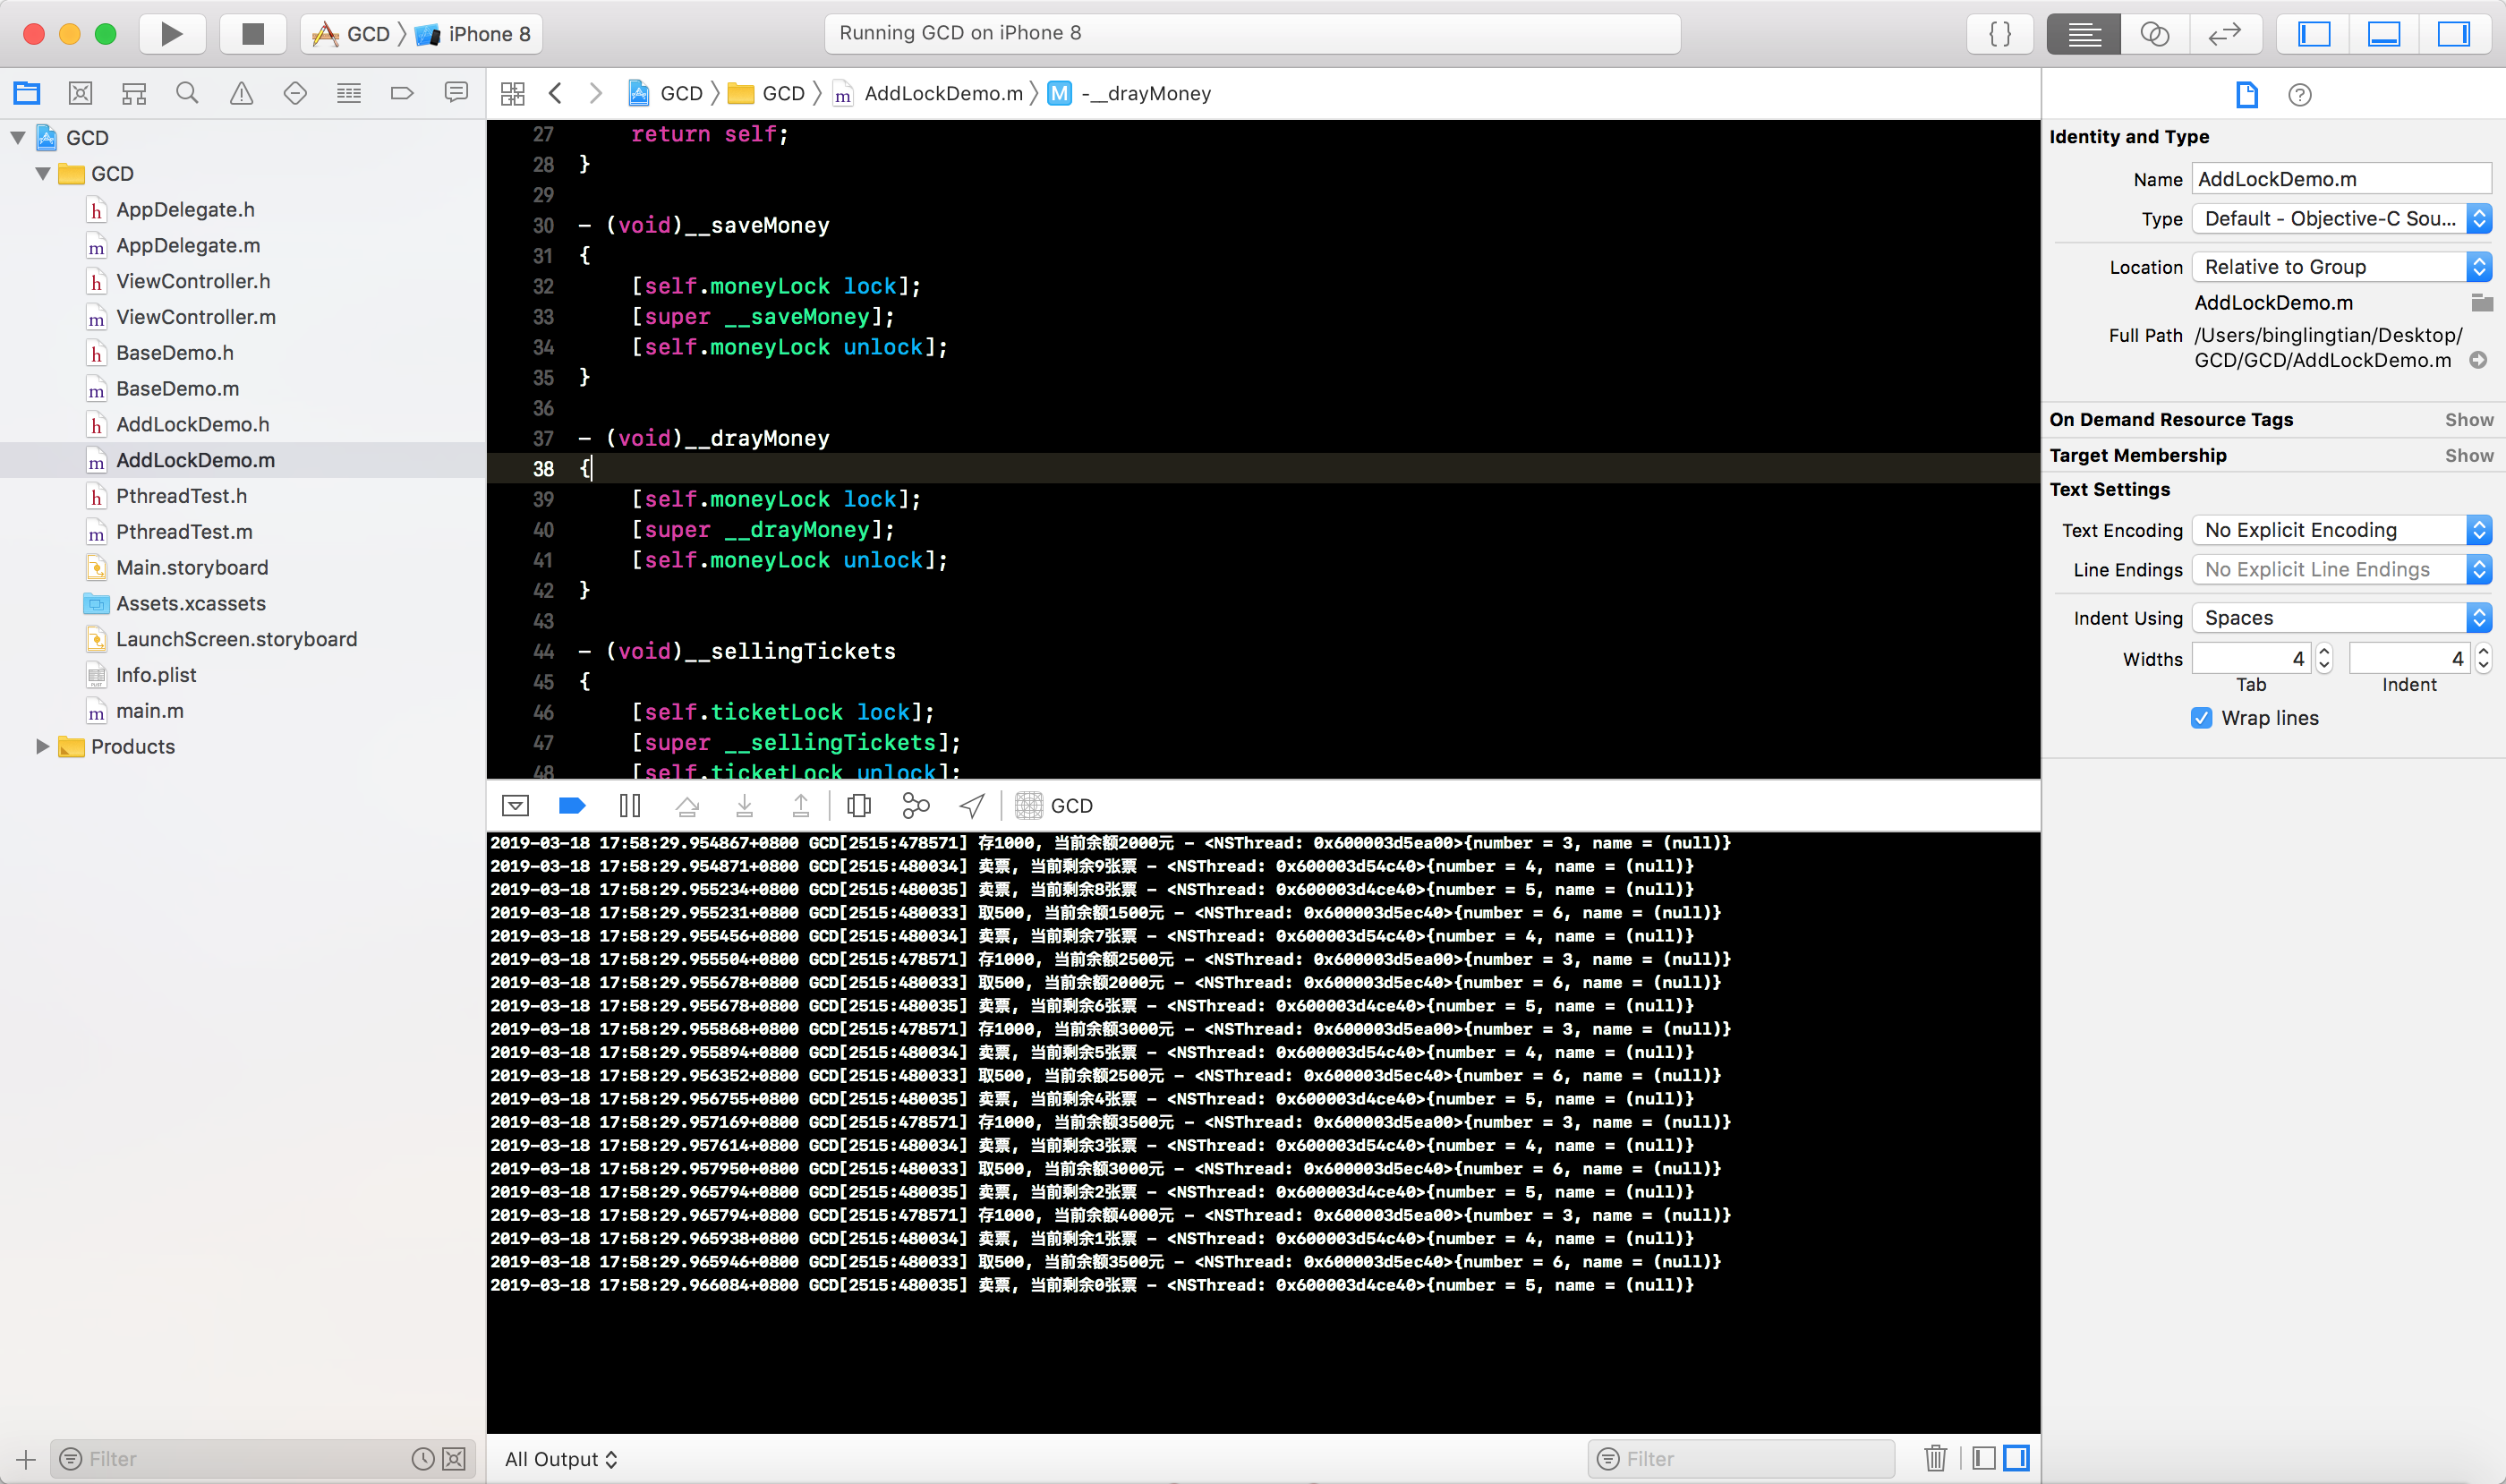Go forward in editor history
This screenshot has height=1484, width=2506.
pos(596,93)
